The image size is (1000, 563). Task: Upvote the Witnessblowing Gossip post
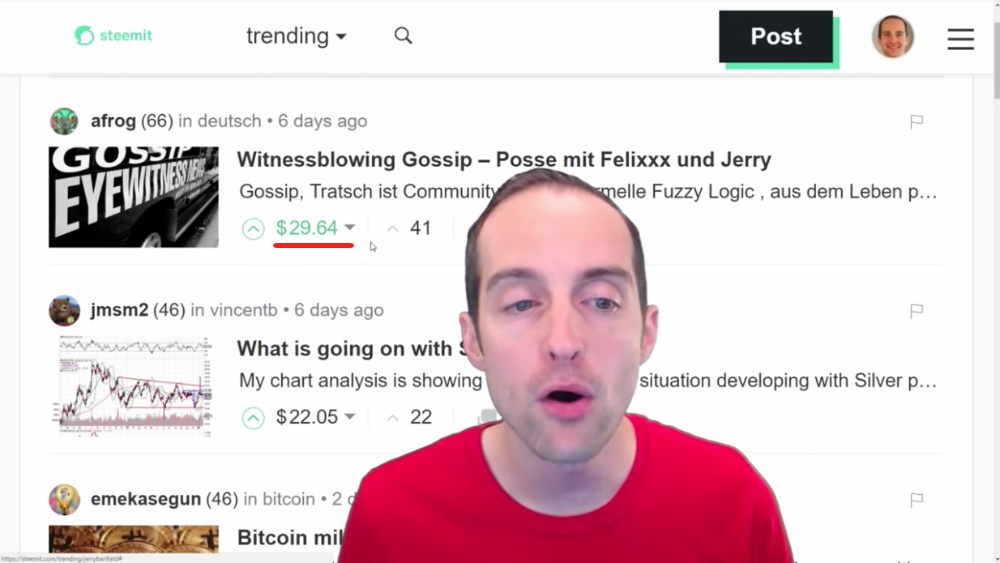click(x=253, y=228)
